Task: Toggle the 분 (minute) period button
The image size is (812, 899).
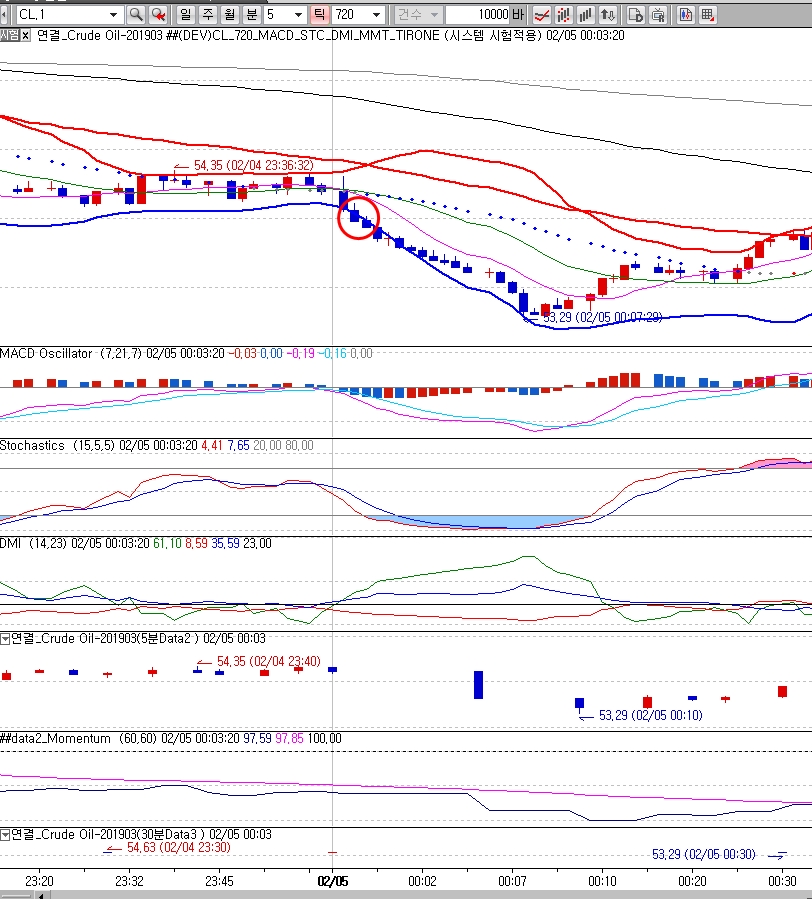Action: click(x=251, y=15)
